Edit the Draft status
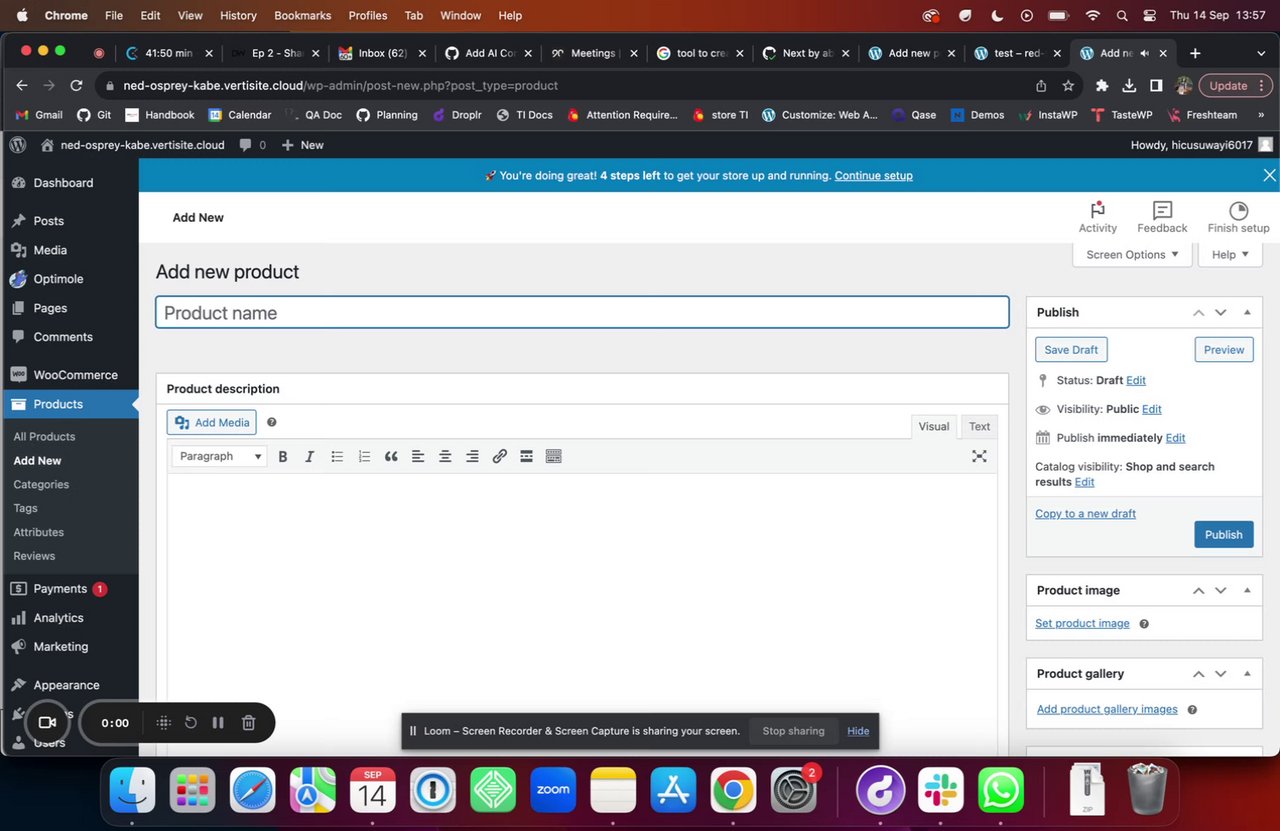 point(1136,380)
